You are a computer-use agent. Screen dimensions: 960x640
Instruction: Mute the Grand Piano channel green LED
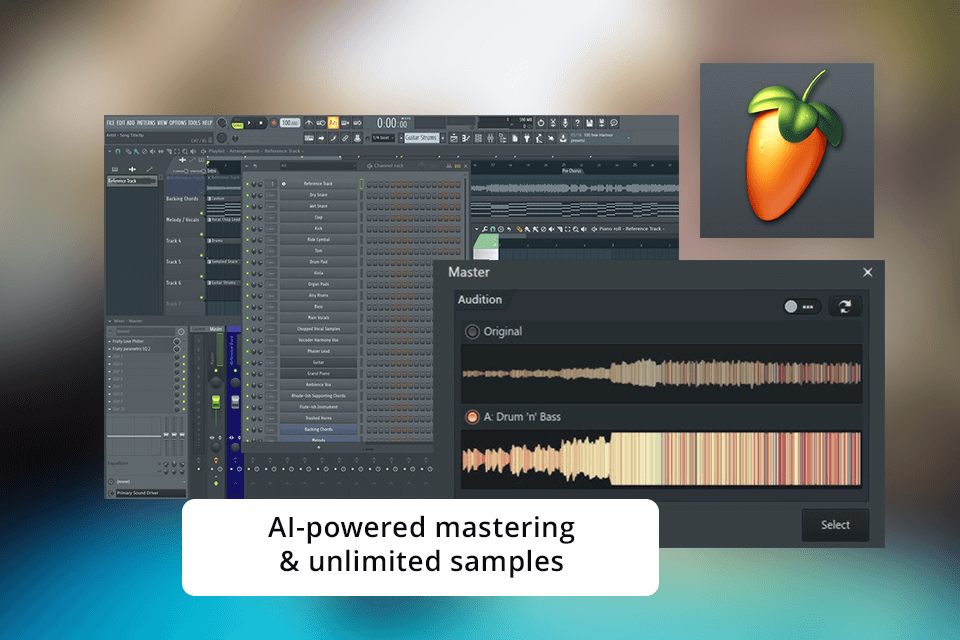[247, 374]
